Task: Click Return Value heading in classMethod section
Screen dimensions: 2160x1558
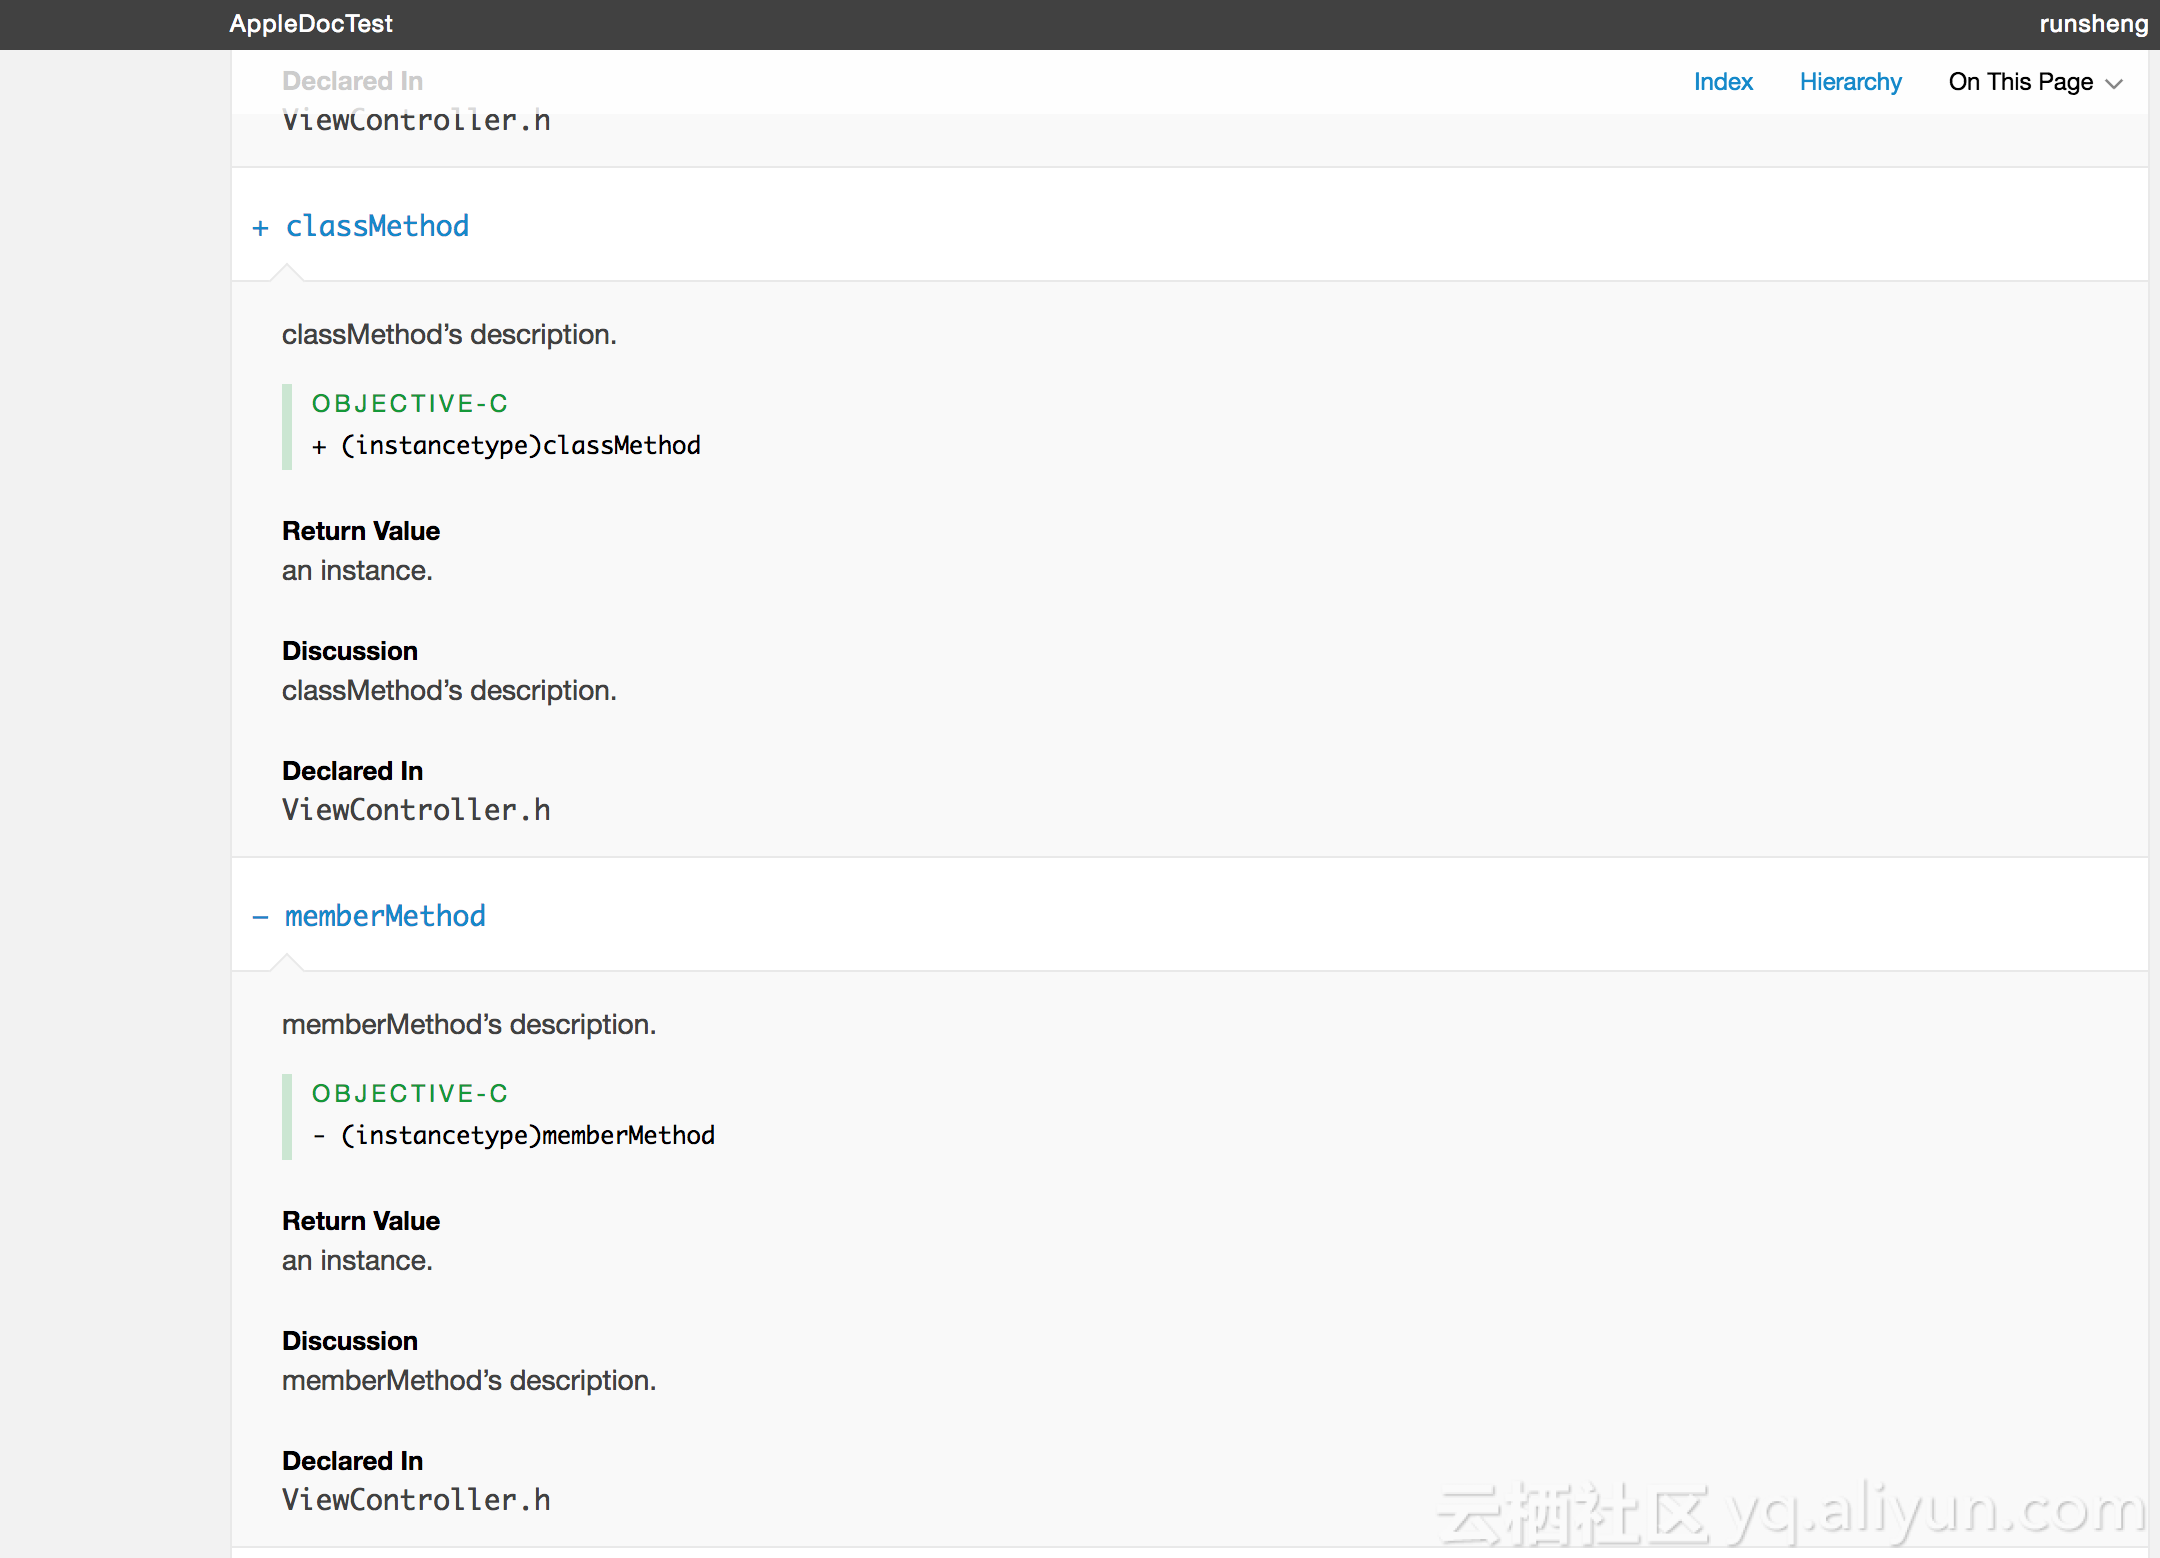Action: coord(361,531)
